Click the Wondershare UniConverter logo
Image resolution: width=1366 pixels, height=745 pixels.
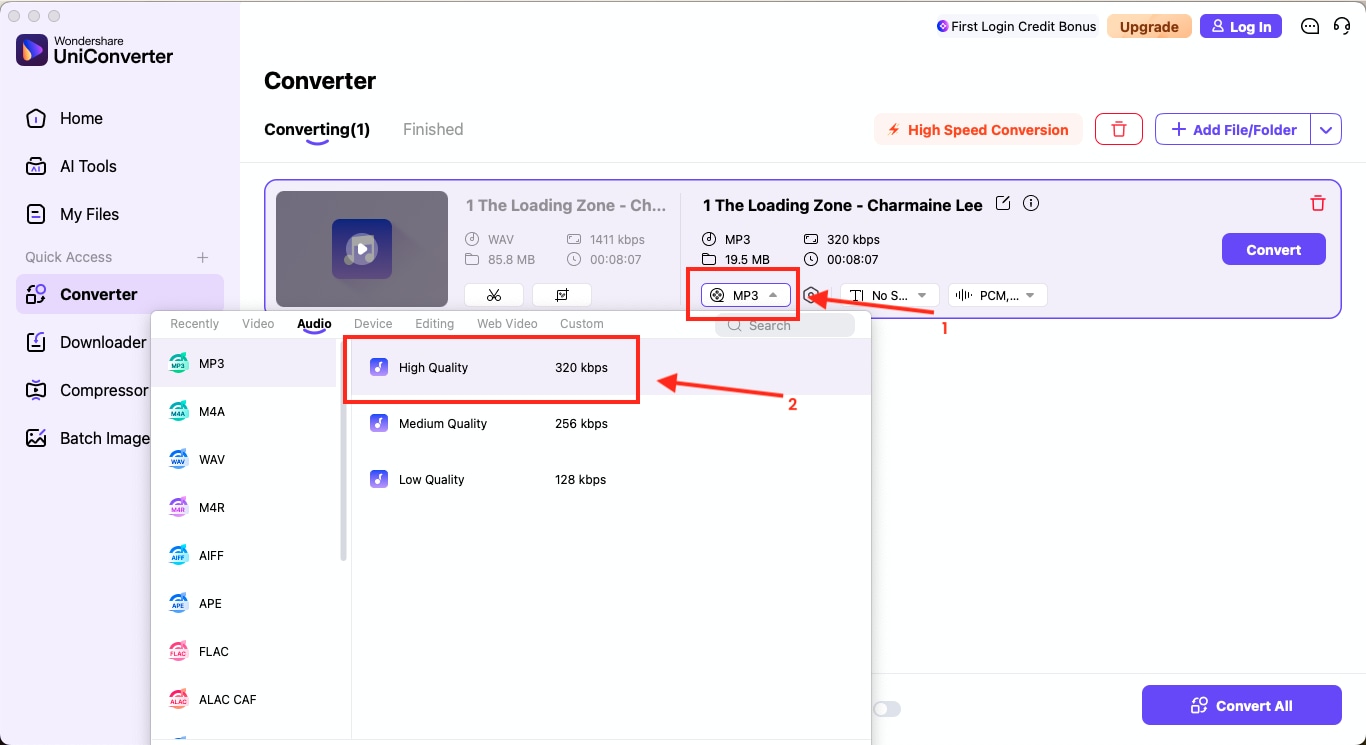point(95,49)
